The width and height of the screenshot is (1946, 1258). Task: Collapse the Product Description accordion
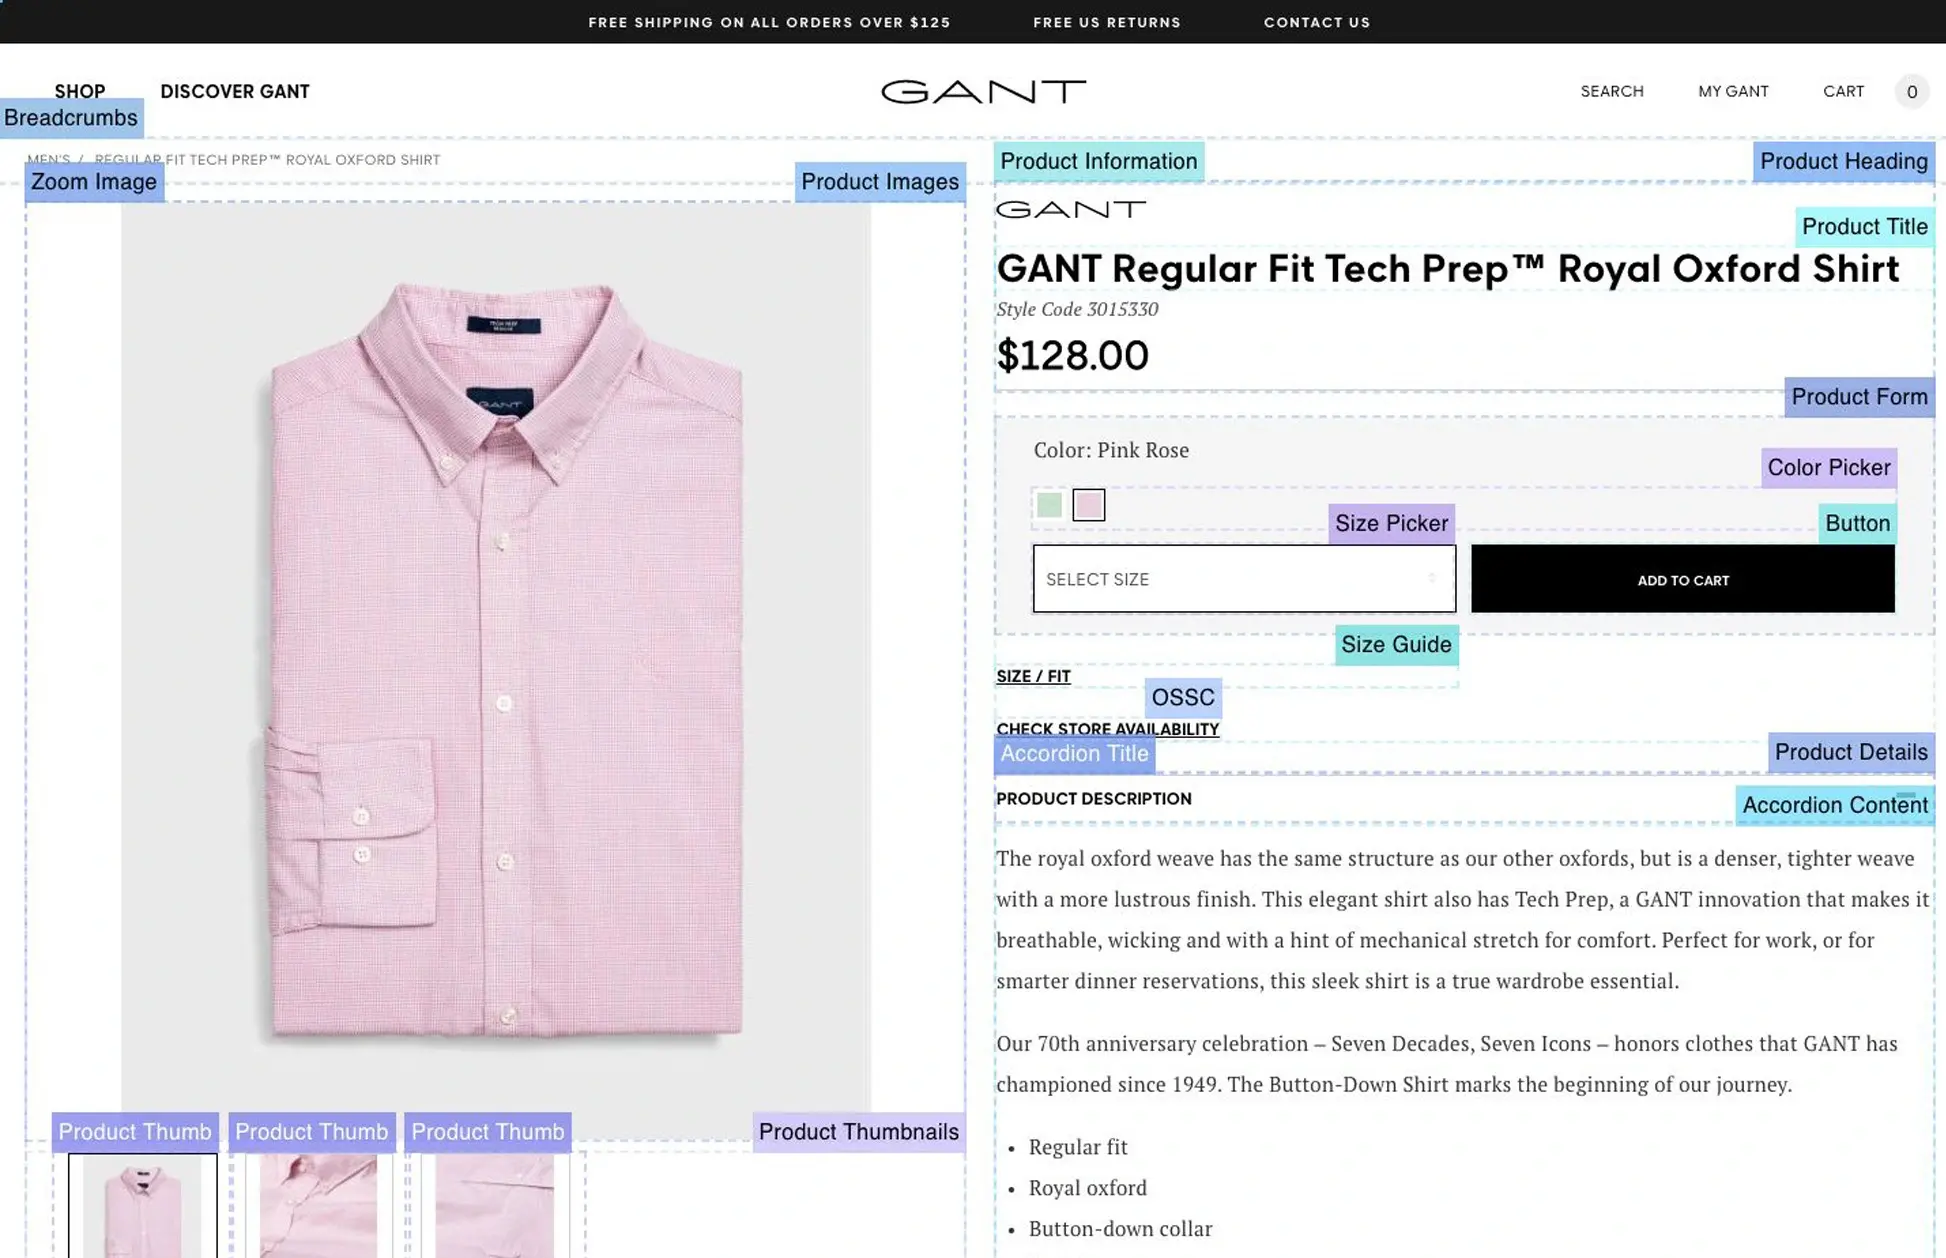click(1094, 799)
